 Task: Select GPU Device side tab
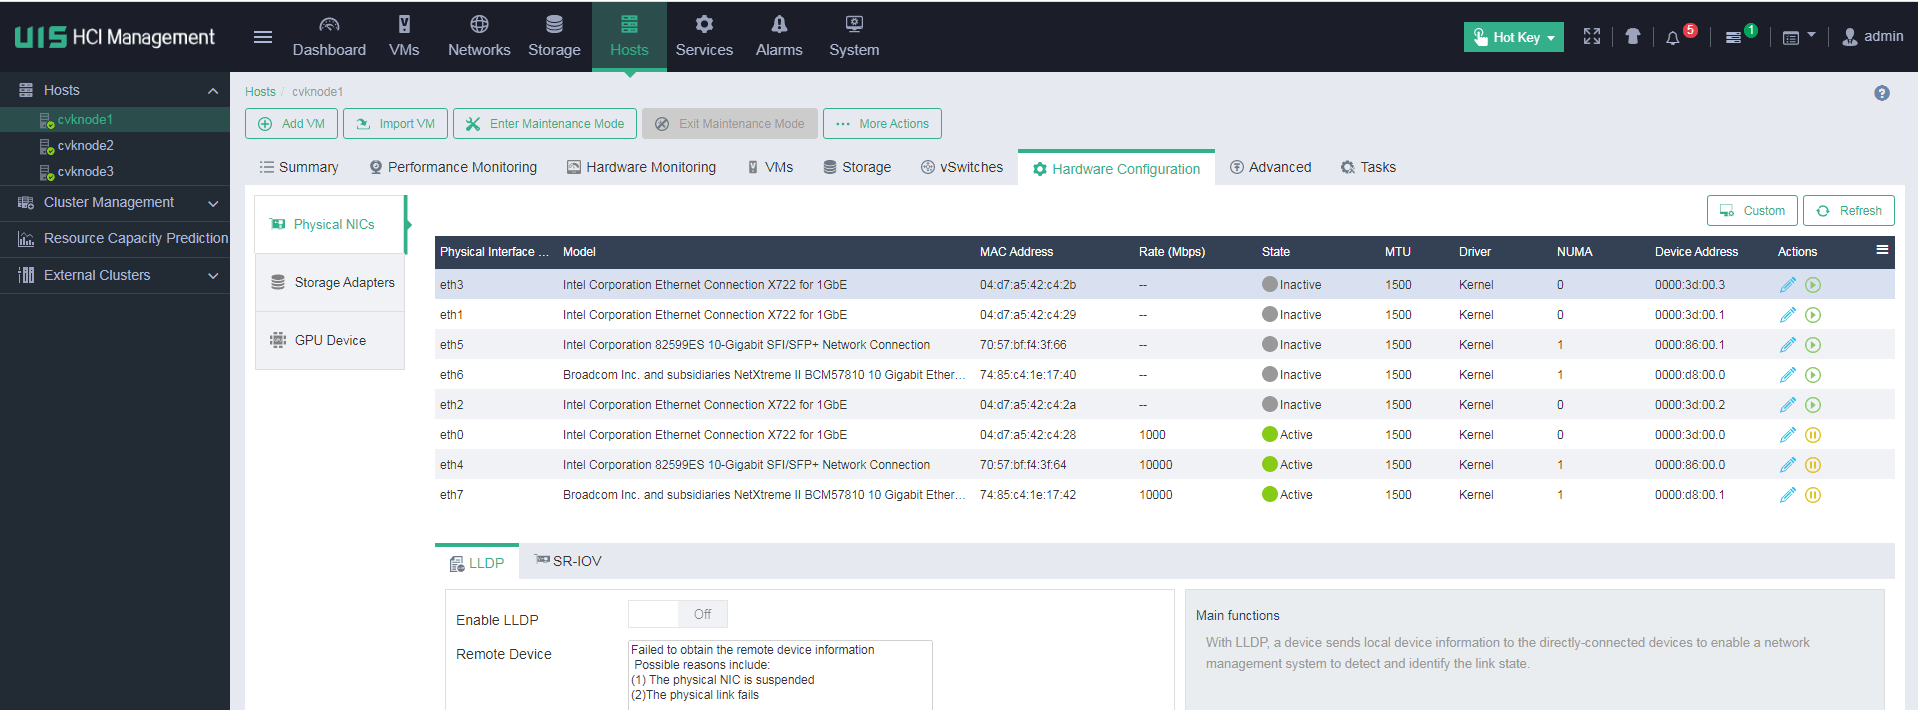pyautogui.click(x=330, y=341)
